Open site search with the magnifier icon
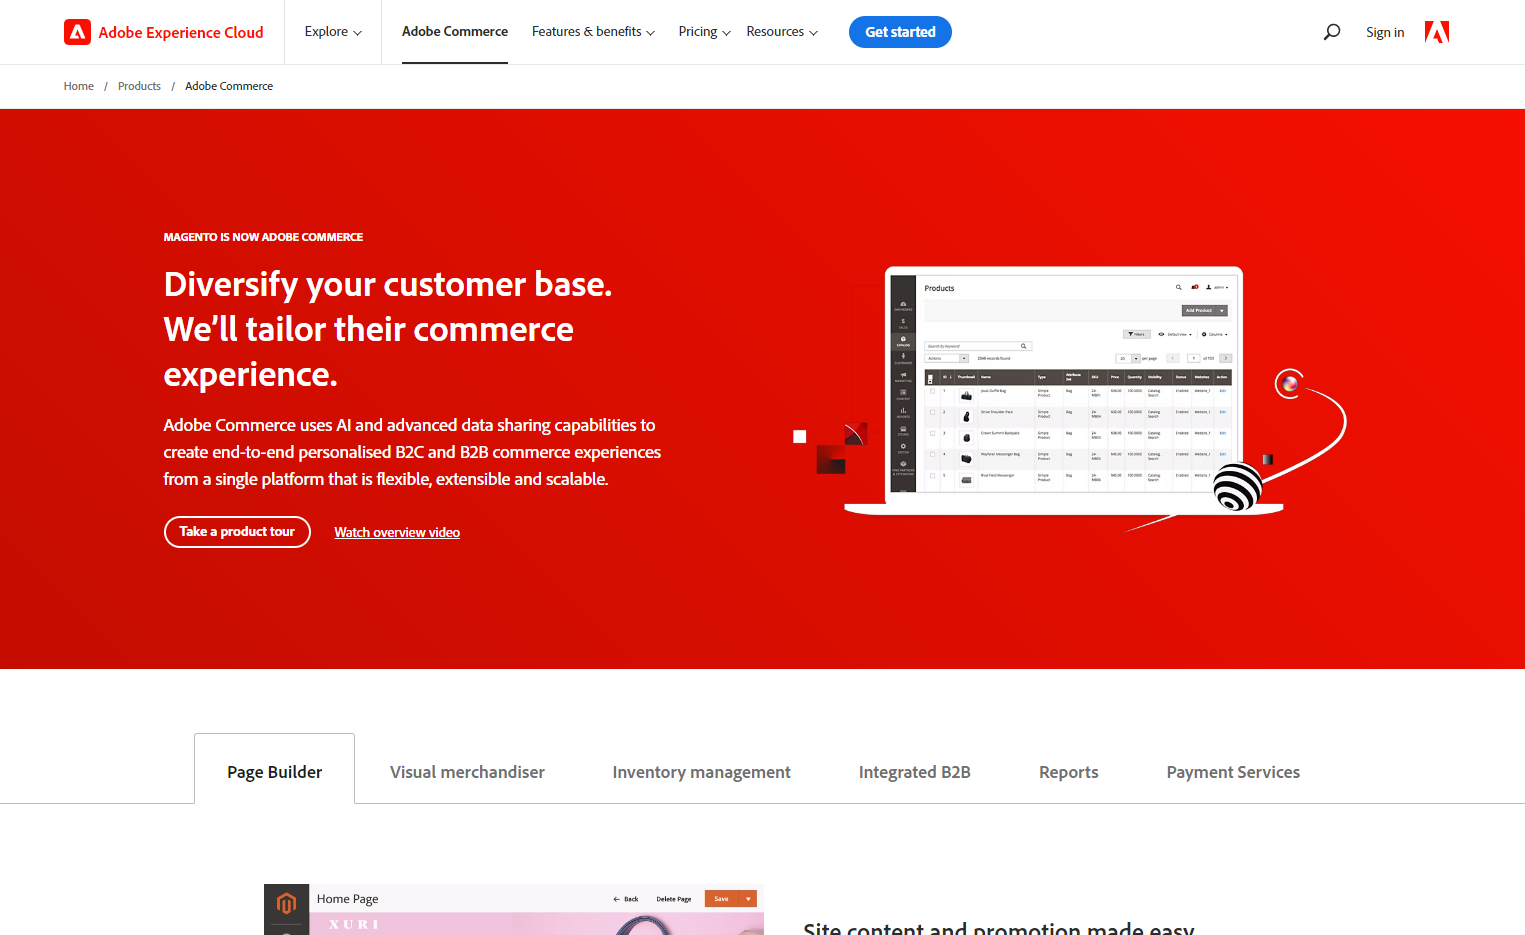This screenshot has height=935, width=1525. coord(1332,32)
